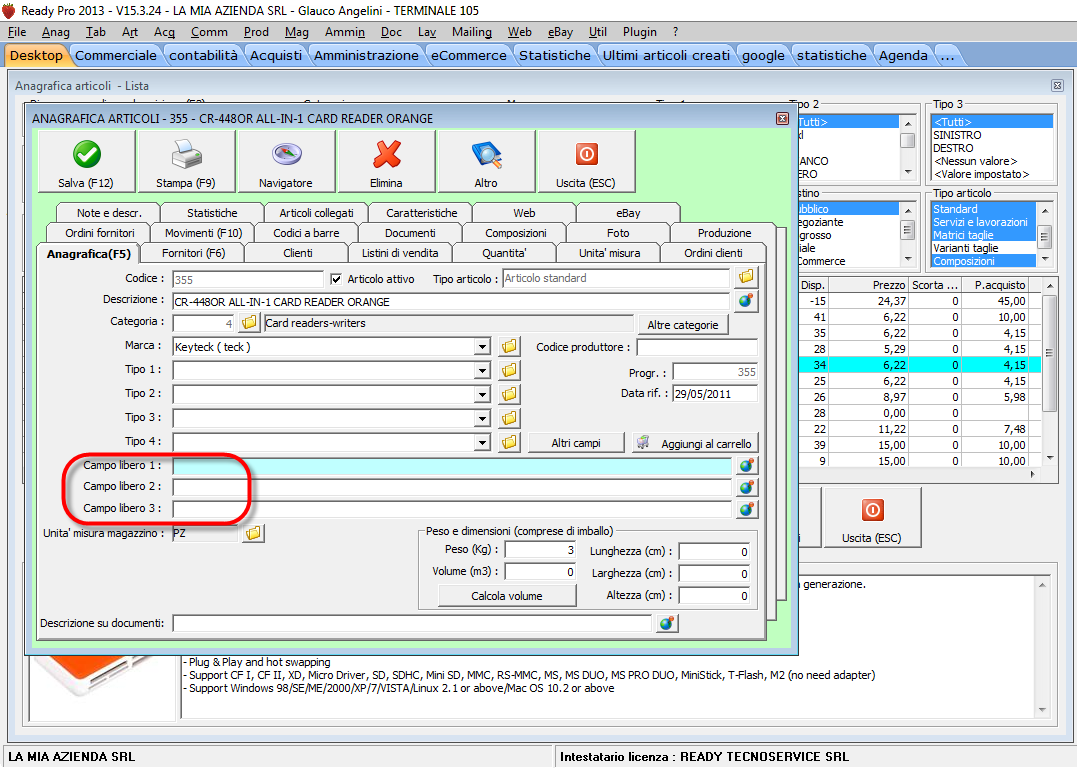
Task: Expand the Marca dropdown arrow
Action: pyautogui.click(x=482, y=347)
